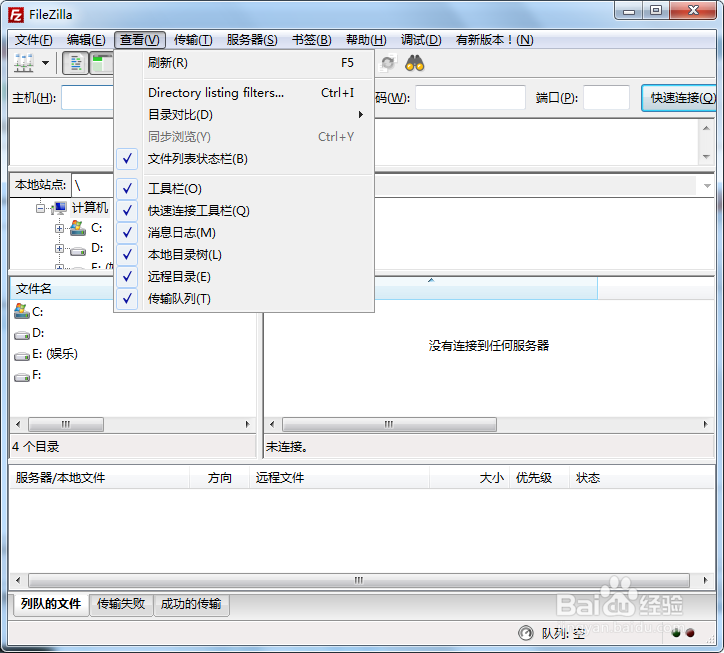Open the 传输(T) menu
The image size is (724, 653).
click(193, 40)
